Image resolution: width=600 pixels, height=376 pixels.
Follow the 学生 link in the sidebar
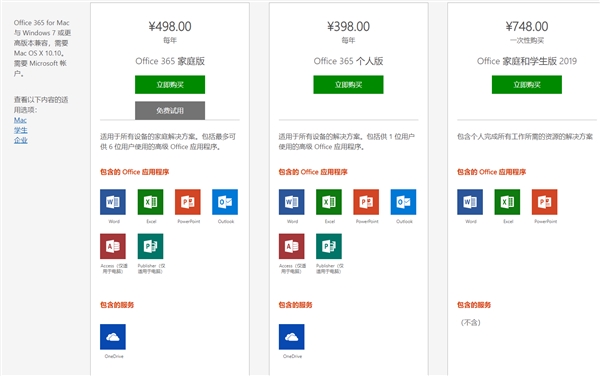pos(21,130)
